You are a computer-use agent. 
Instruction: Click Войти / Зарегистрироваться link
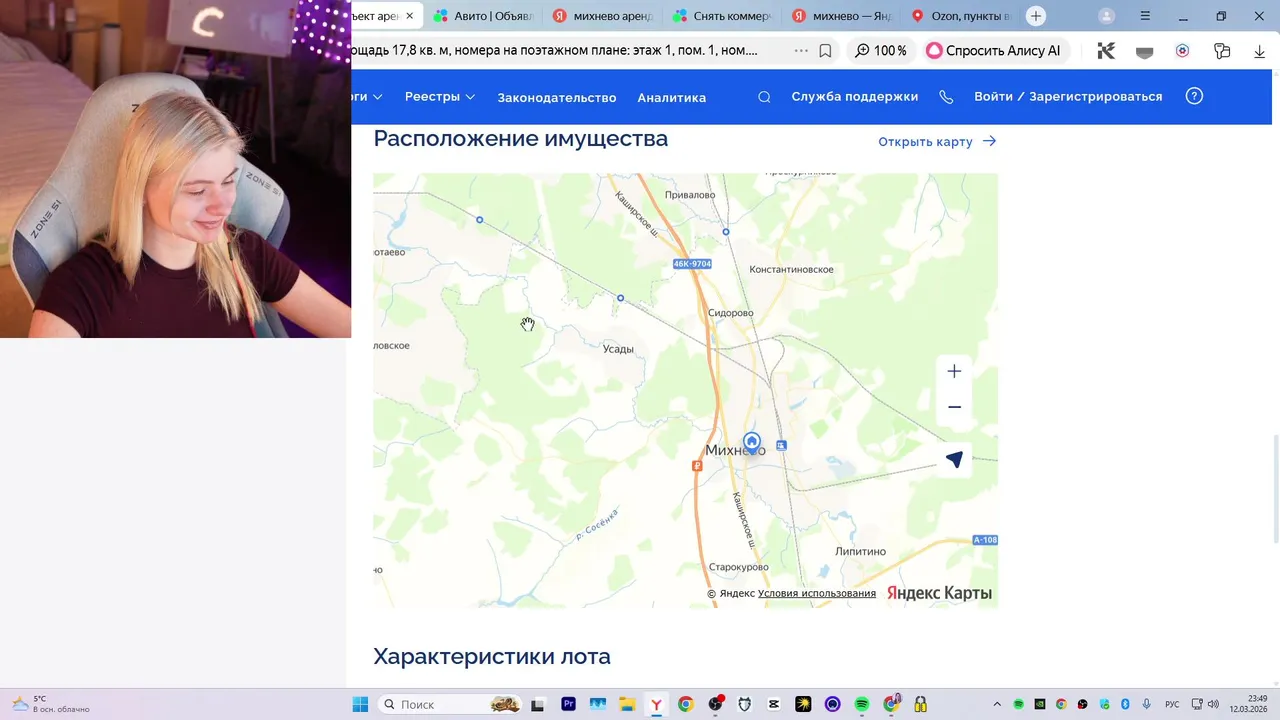pos(1068,97)
